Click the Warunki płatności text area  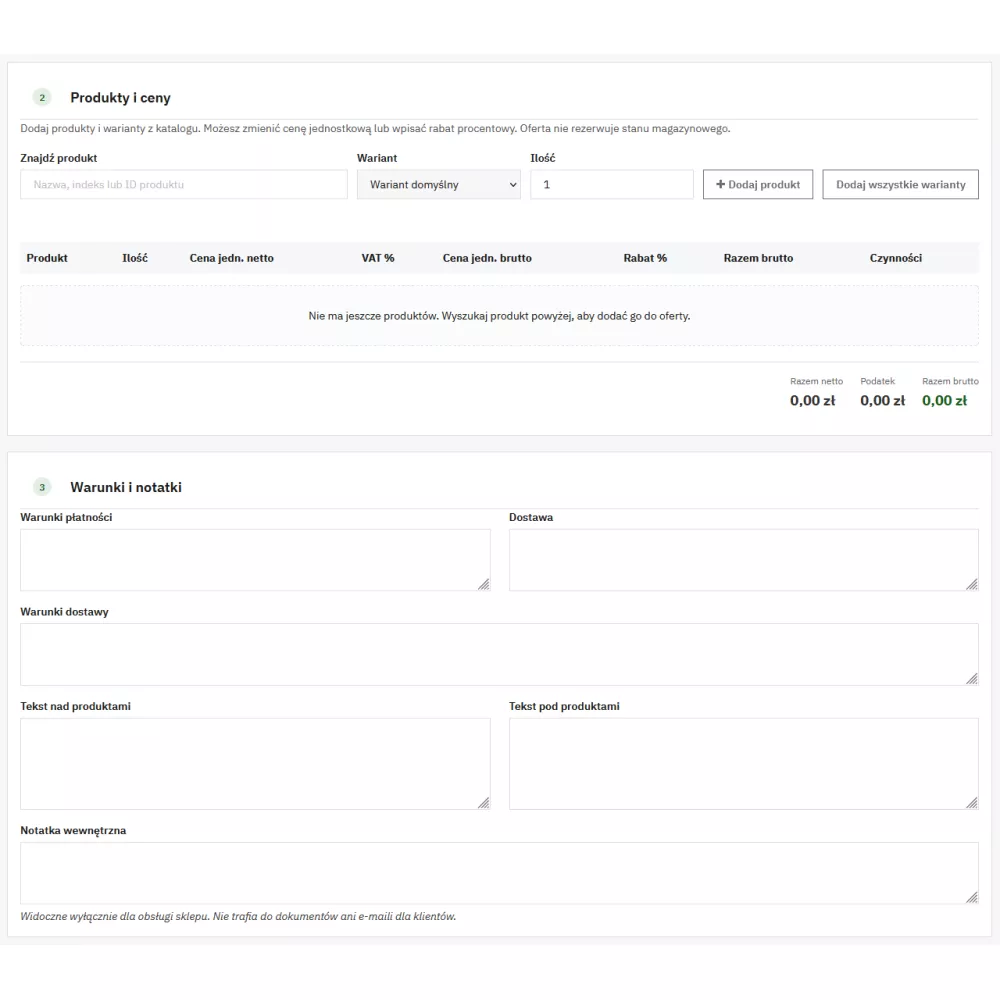pyautogui.click(x=255, y=560)
